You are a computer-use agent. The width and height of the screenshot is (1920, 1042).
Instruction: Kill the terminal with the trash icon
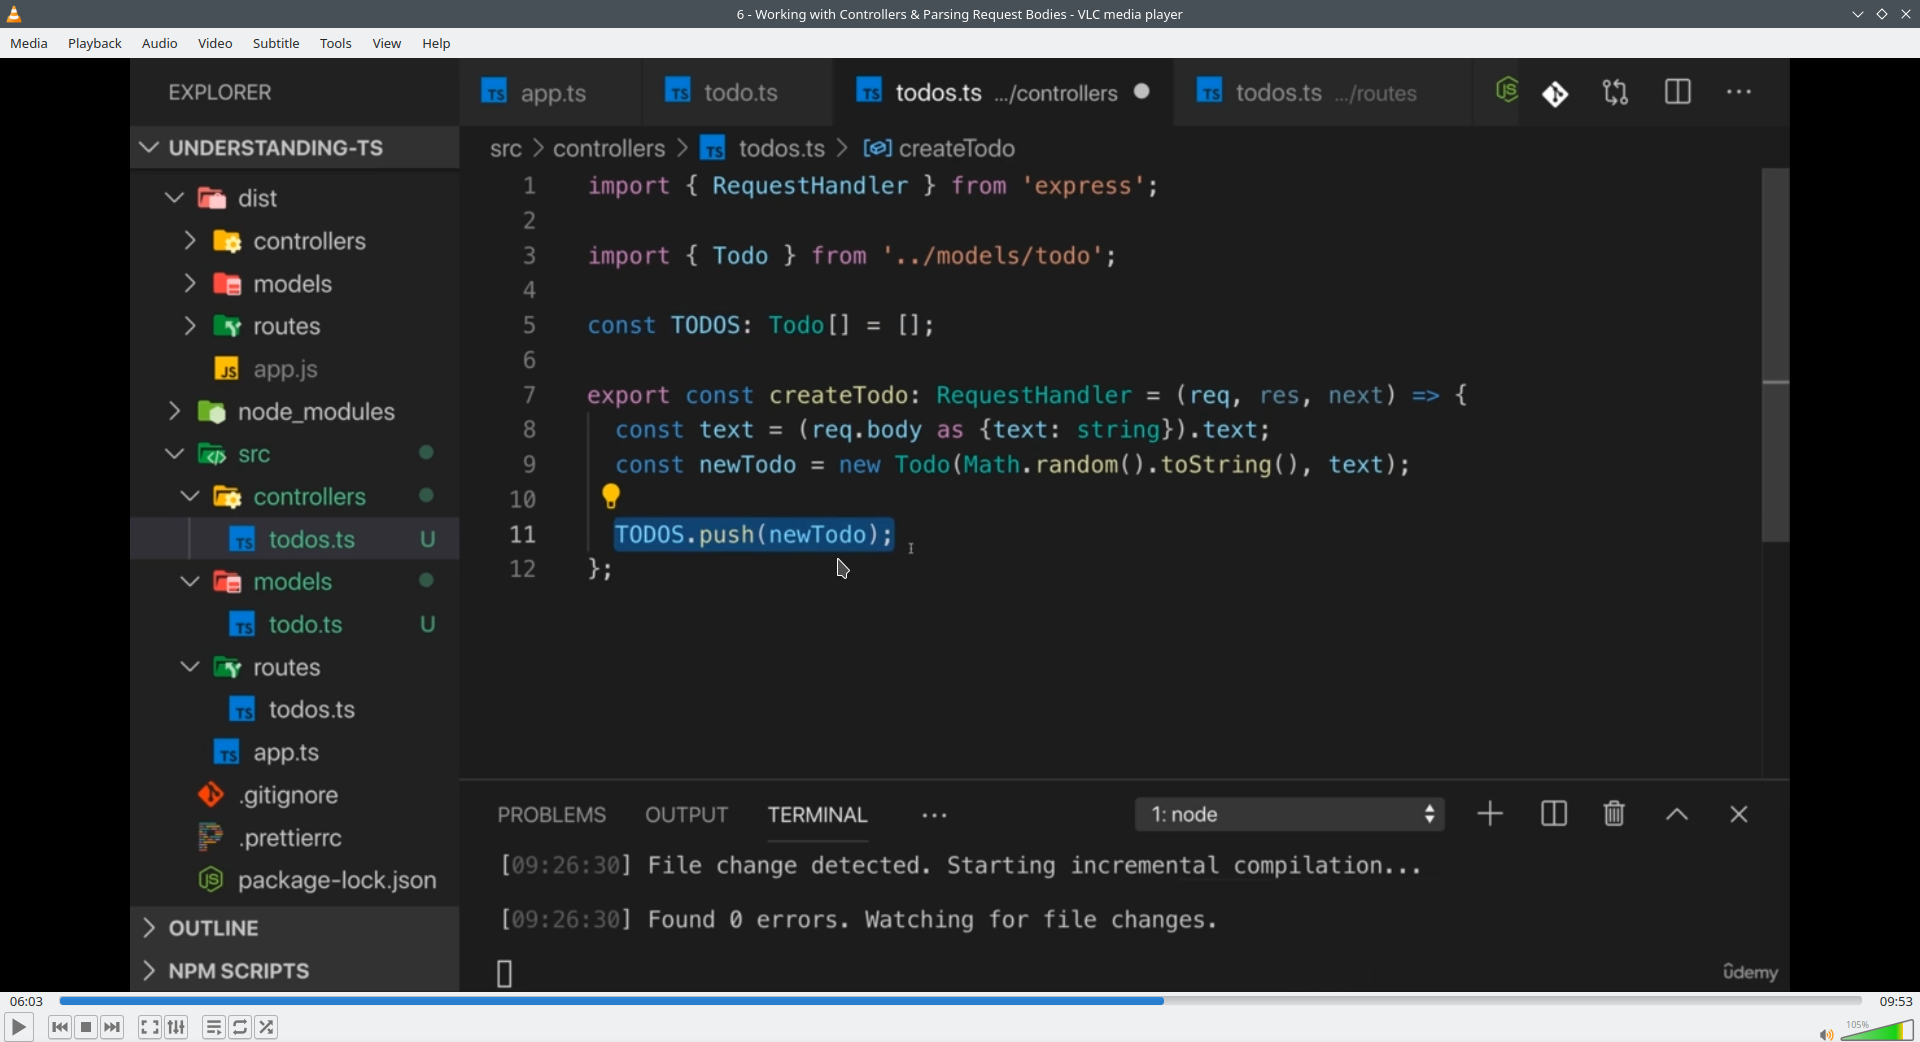point(1613,813)
